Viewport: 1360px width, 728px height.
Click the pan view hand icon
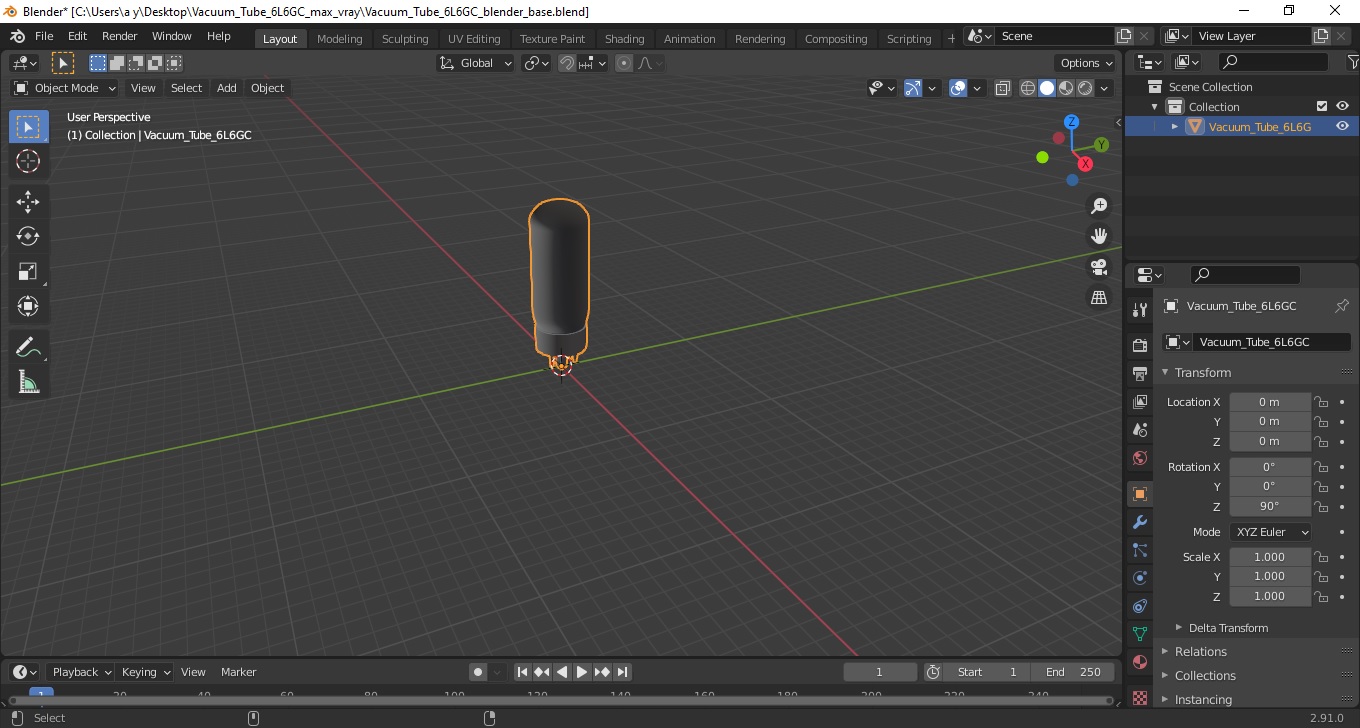[1099, 236]
